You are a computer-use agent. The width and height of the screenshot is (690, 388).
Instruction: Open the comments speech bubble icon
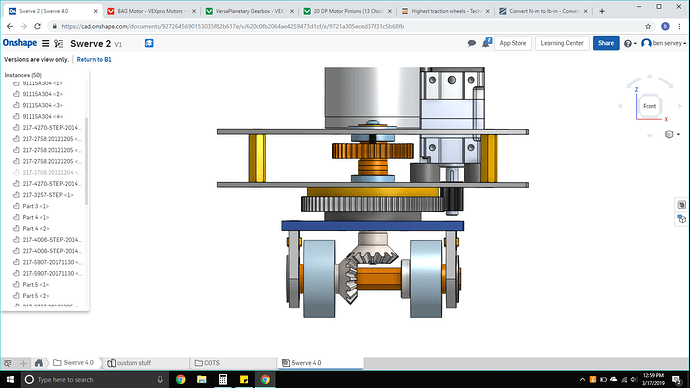472,43
